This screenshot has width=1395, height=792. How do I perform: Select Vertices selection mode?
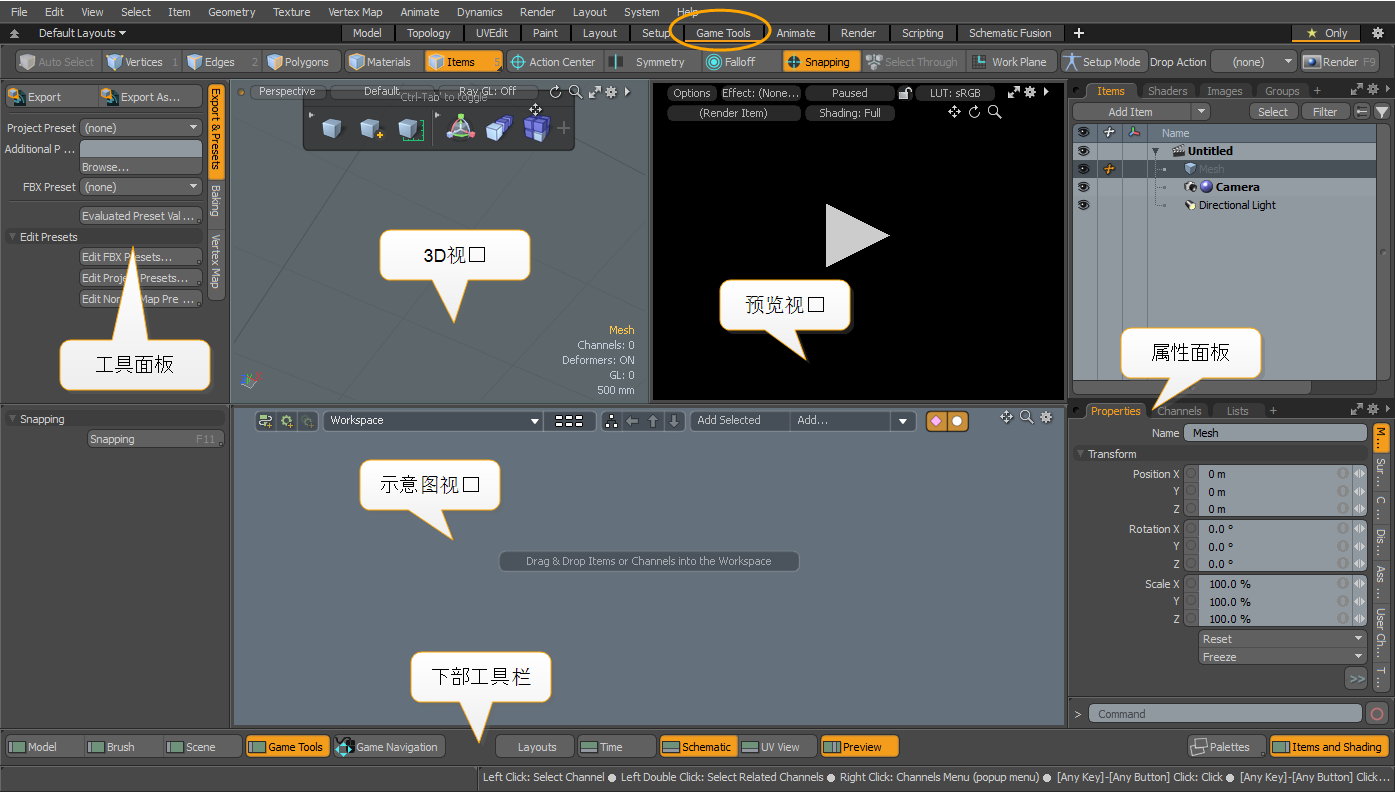[134, 62]
